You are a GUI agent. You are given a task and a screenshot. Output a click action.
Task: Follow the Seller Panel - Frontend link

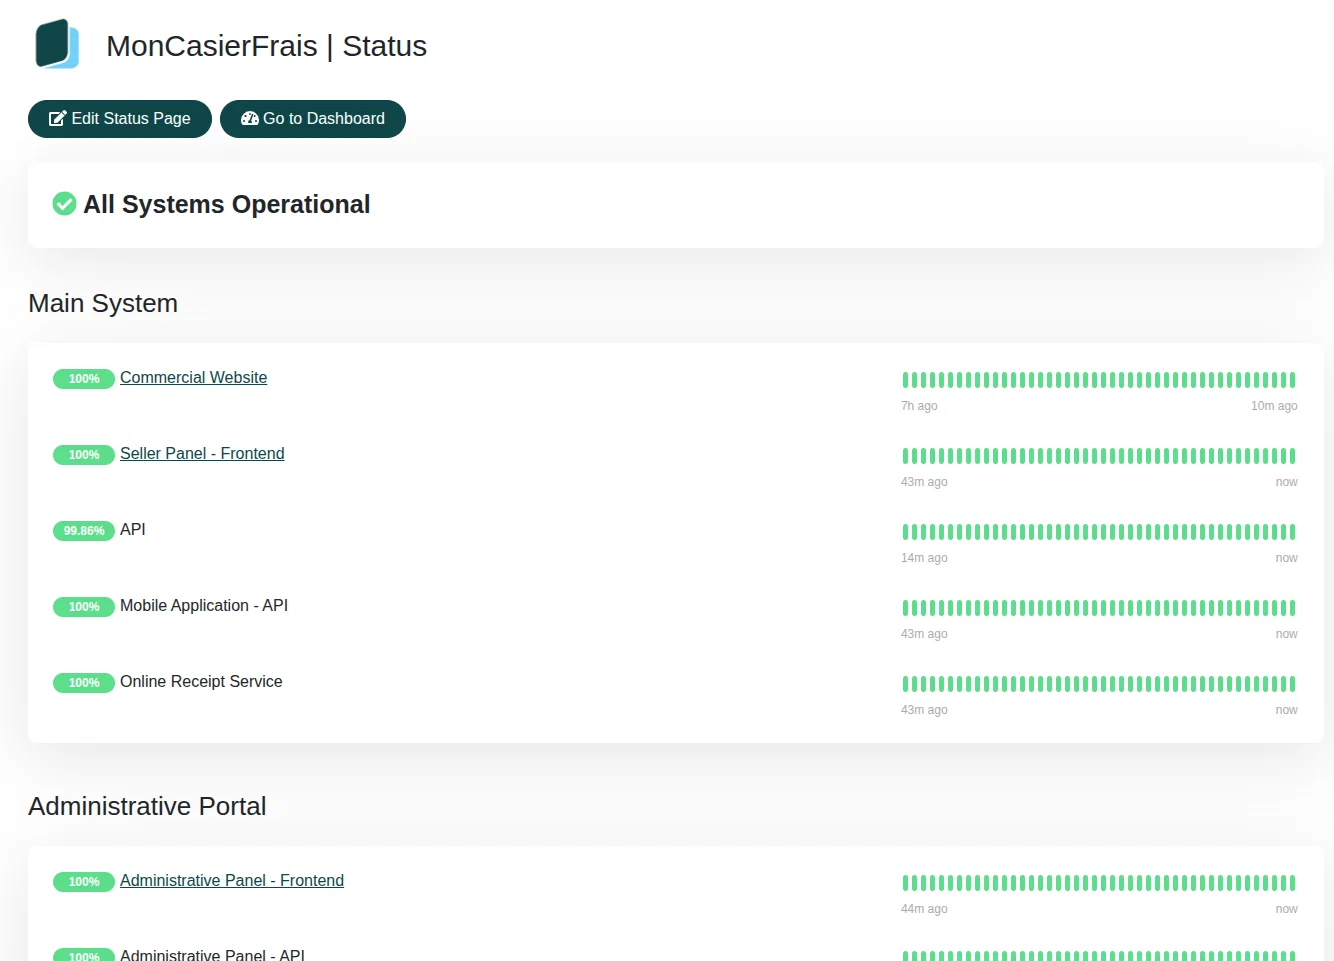[x=202, y=454]
